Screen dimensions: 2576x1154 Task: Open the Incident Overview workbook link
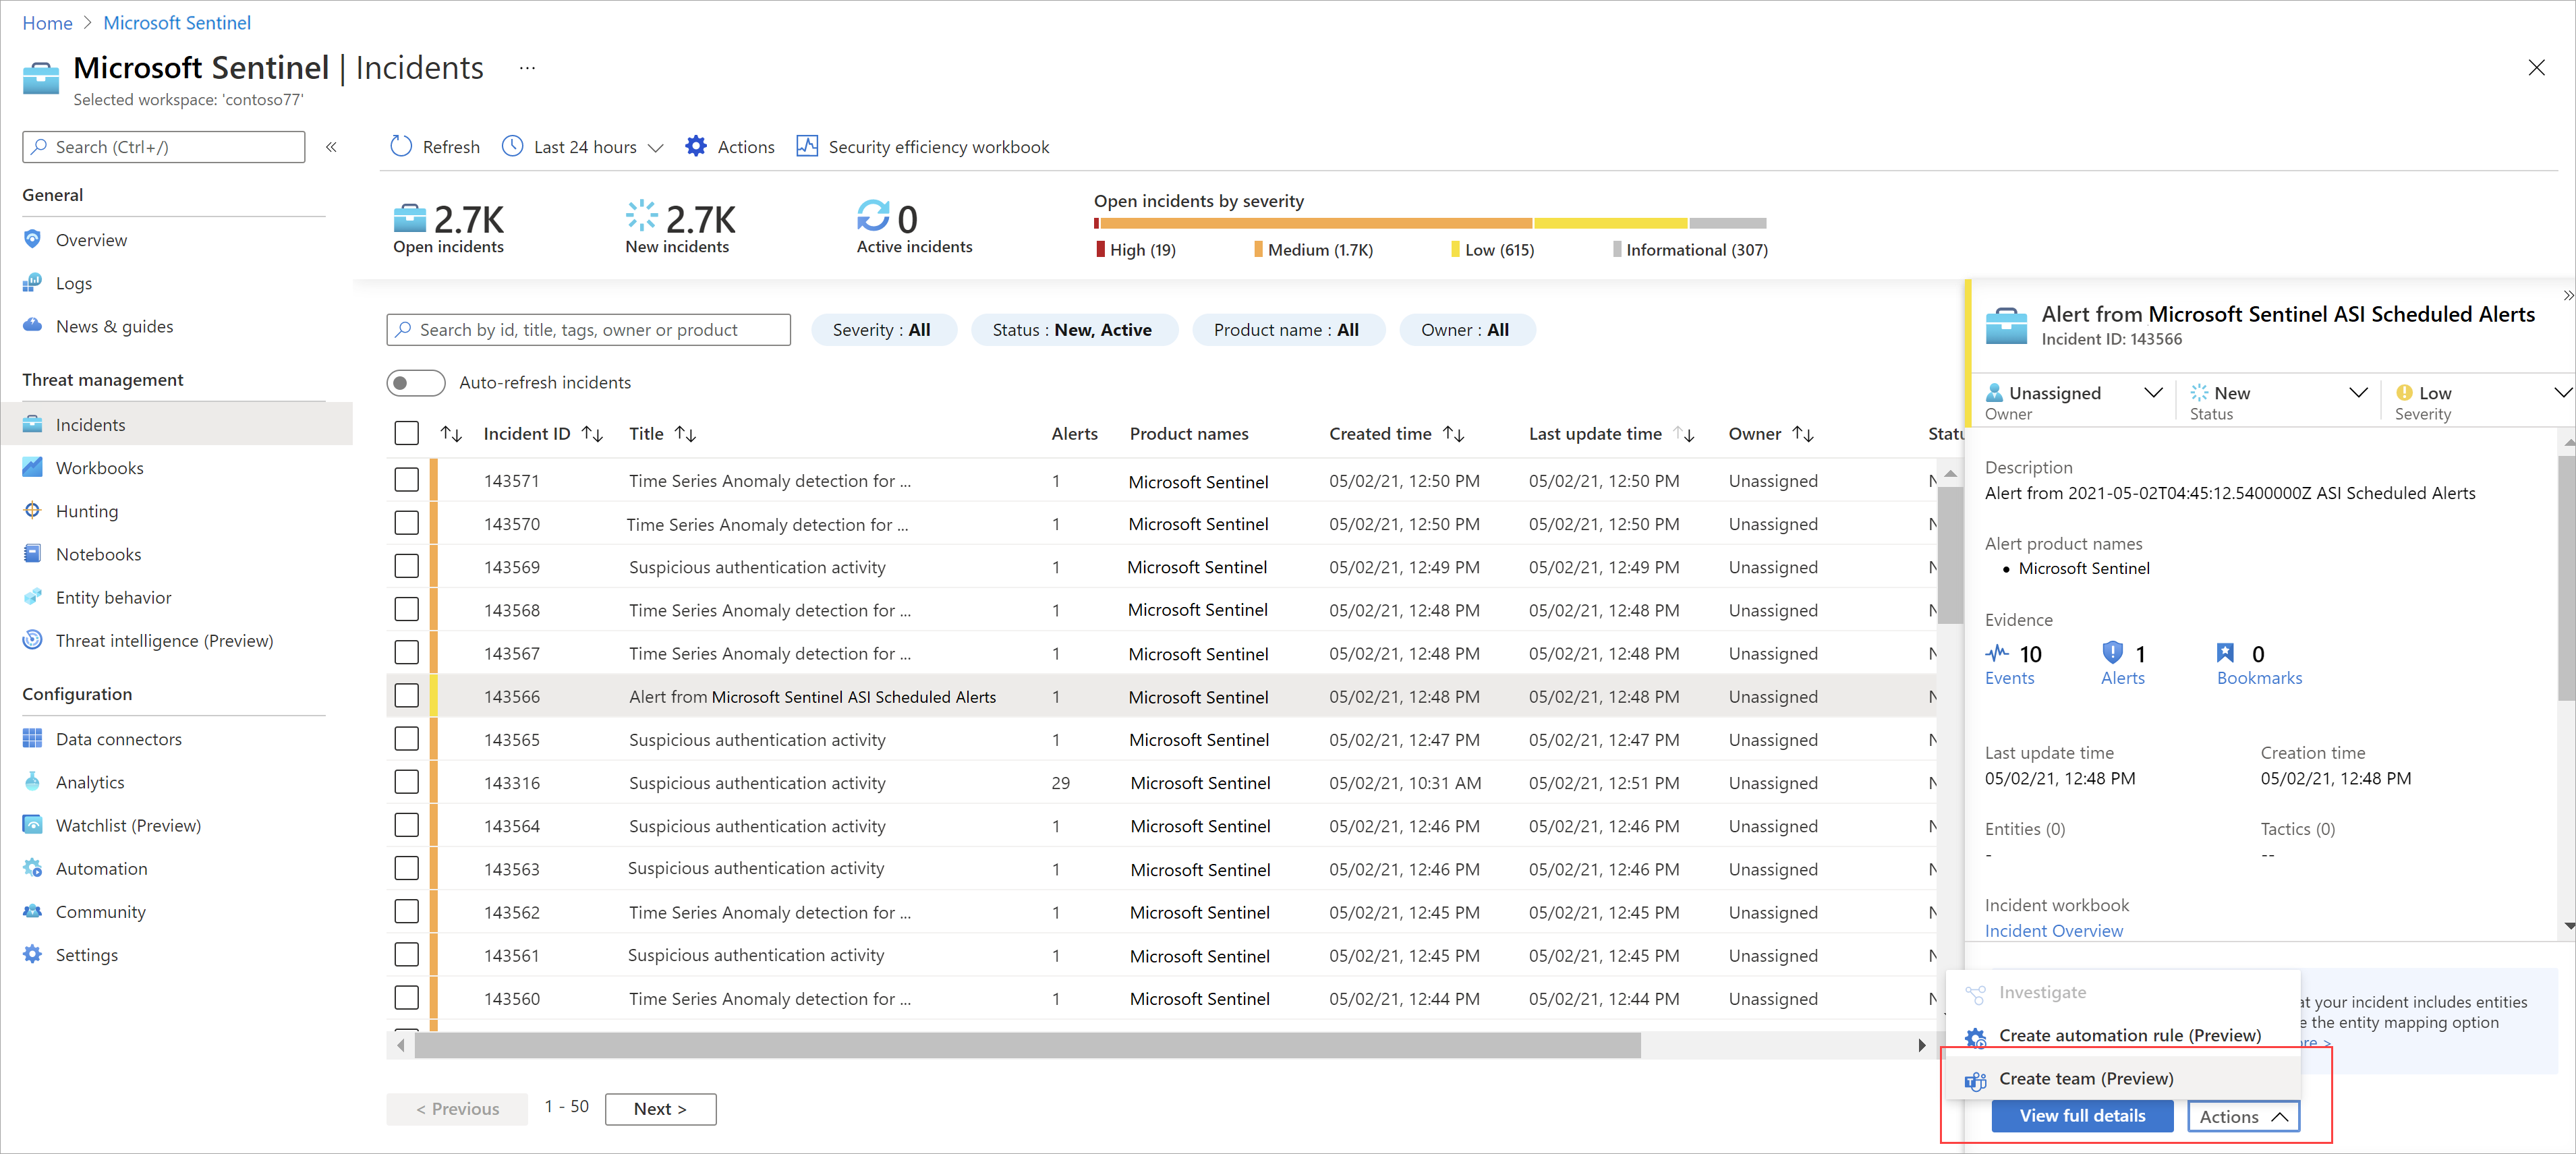(x=2053, y=930)
